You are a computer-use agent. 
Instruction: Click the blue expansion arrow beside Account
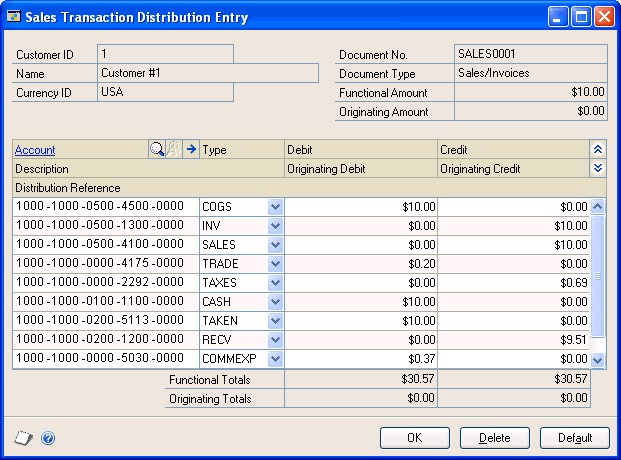(x=191, y=149)
